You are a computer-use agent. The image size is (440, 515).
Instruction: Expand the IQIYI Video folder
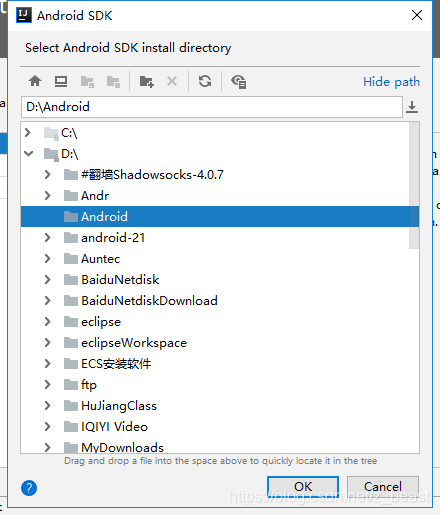(48, 426)
